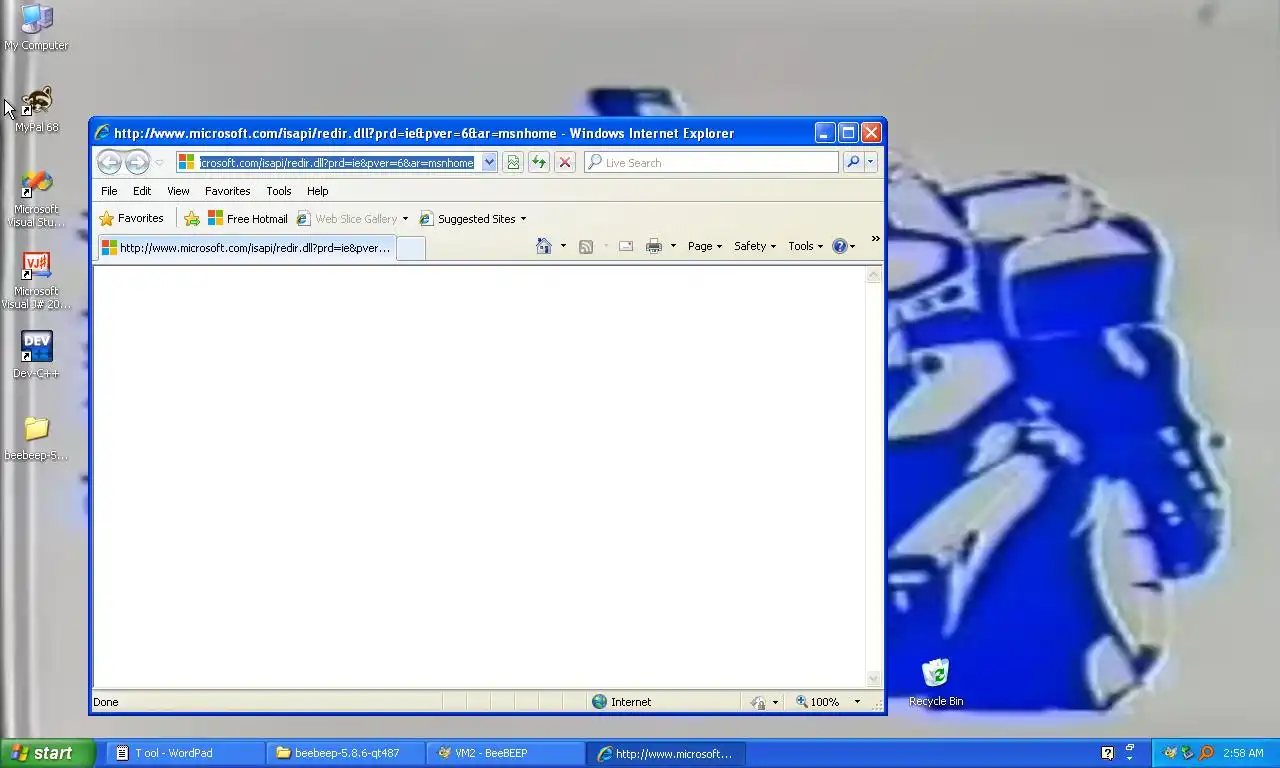Screen dimensions: 1280x768
Task: Open the Tools menu in menu bar
Action: pos(279,191)
